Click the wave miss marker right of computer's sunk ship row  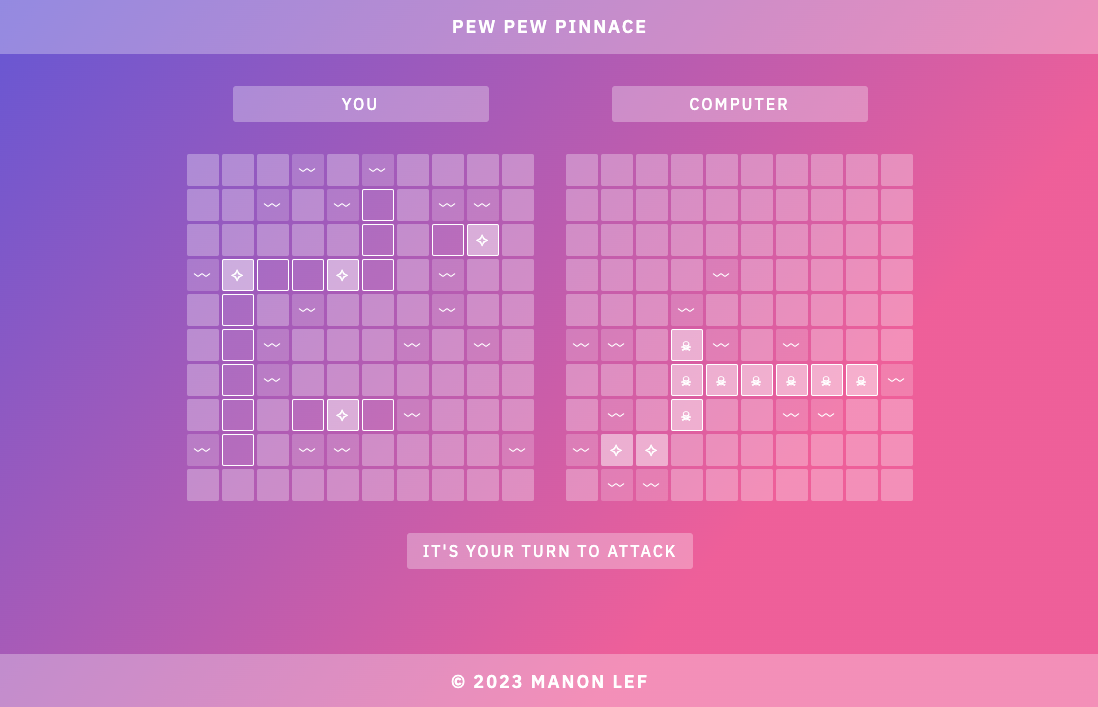897,380
